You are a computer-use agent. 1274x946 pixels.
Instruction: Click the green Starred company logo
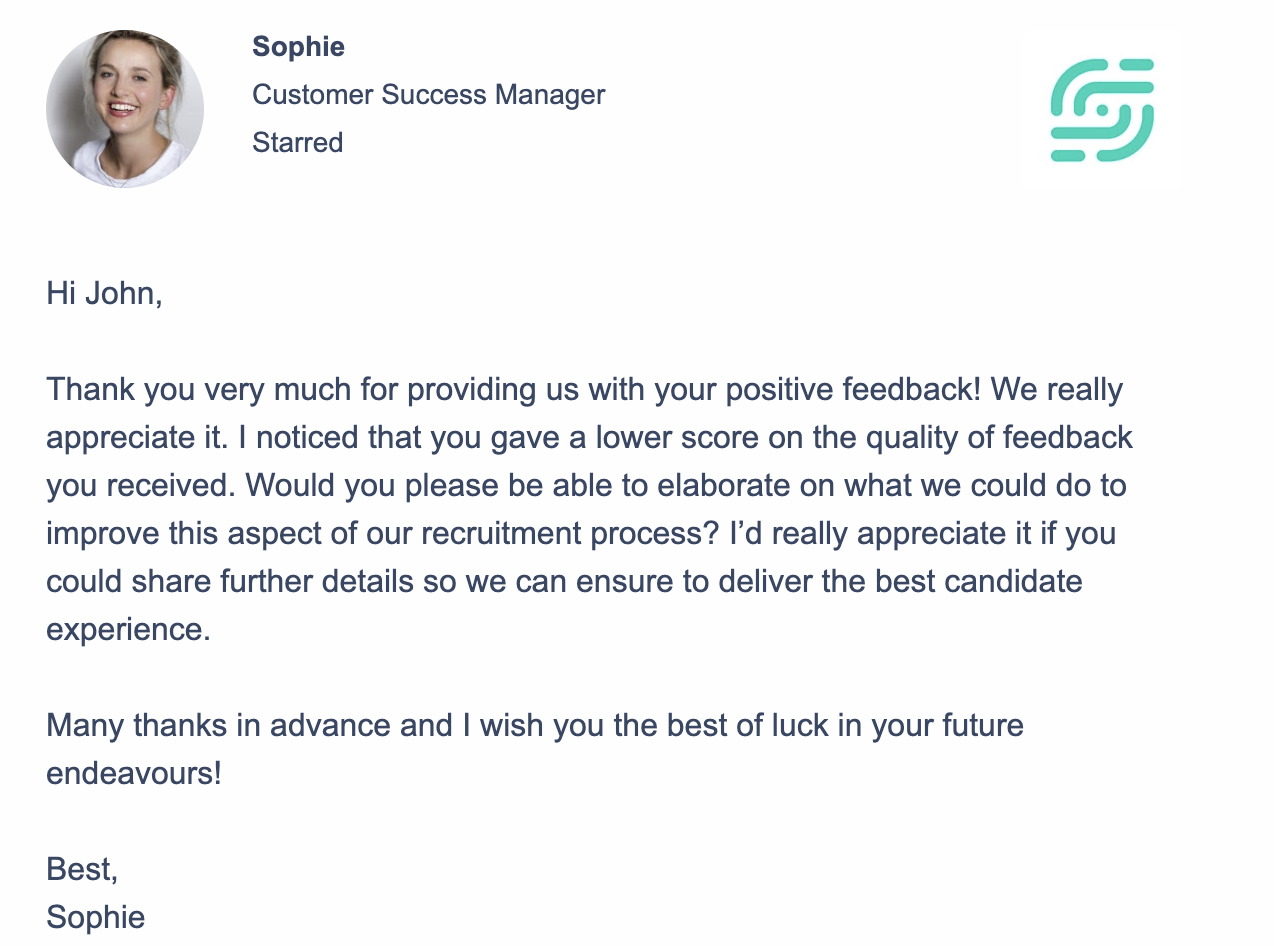[x=1102, y=110]
